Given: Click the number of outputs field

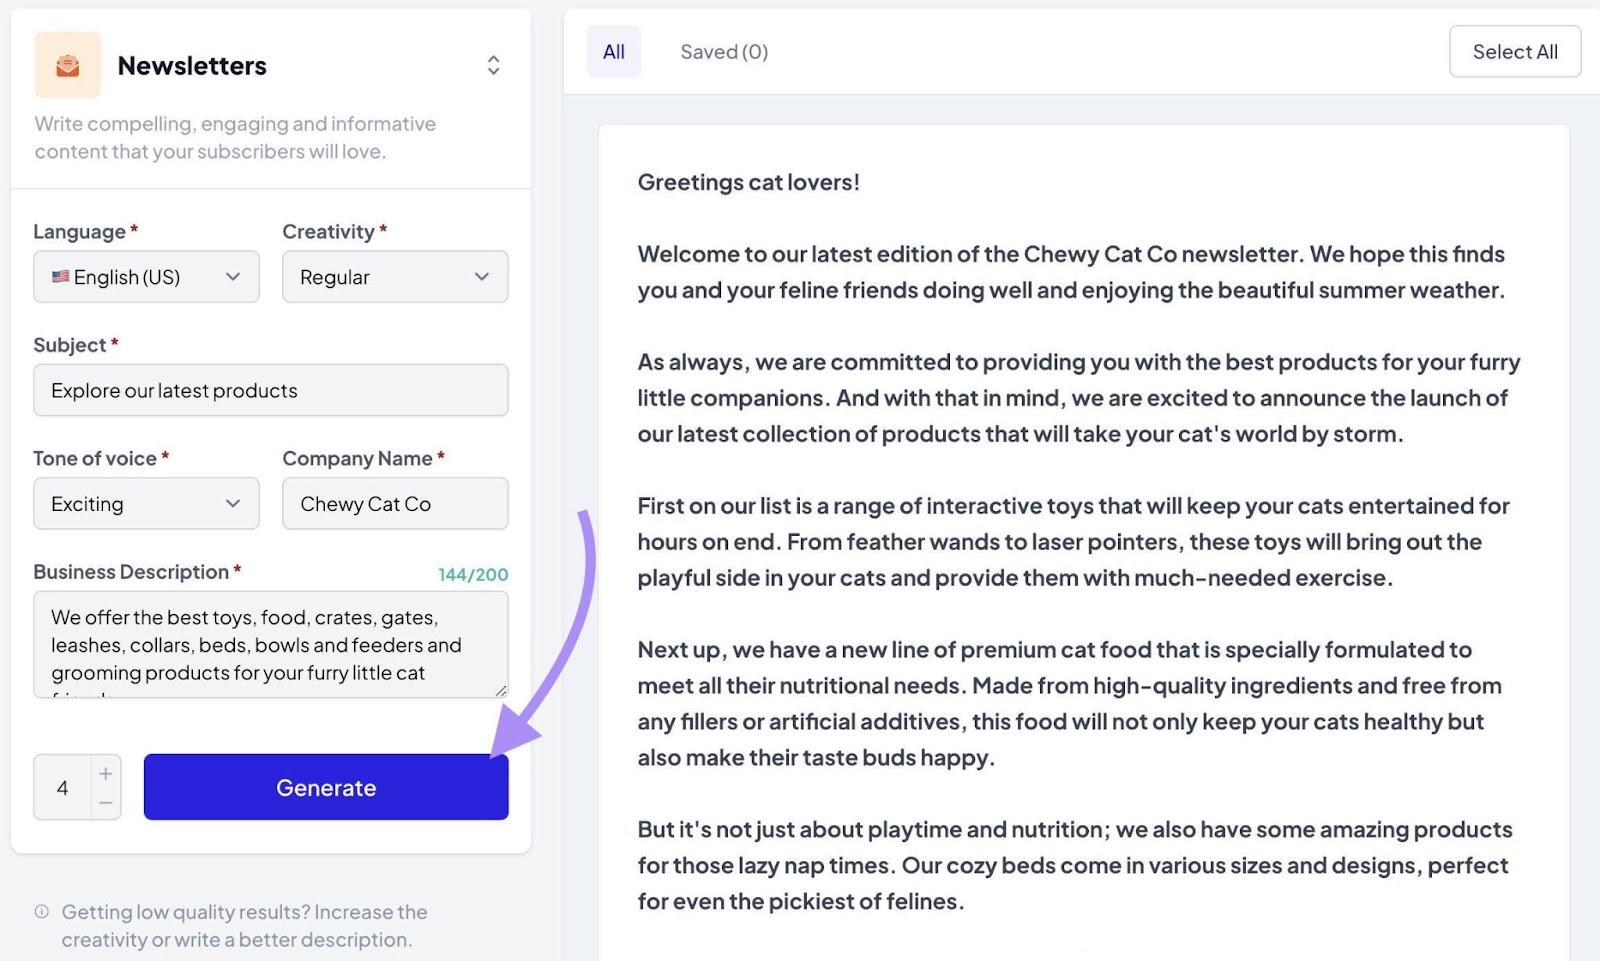Looking at the screenshot, I should click(x=63, y=788).
